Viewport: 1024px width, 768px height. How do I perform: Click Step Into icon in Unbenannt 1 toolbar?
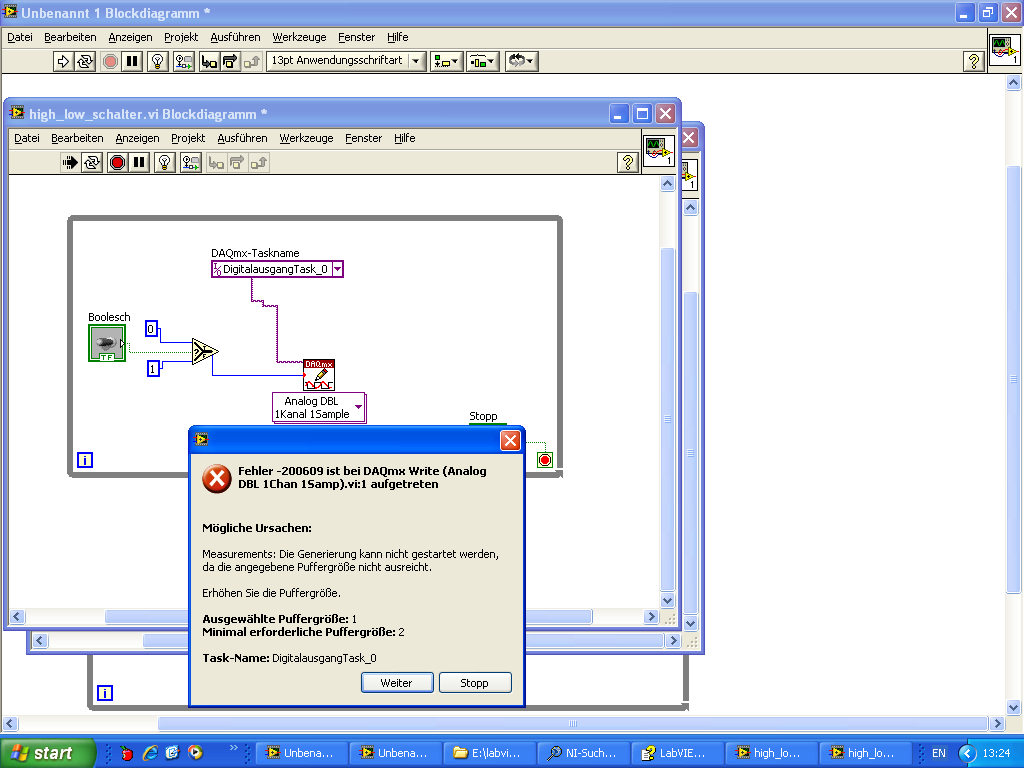click(209, 61)
